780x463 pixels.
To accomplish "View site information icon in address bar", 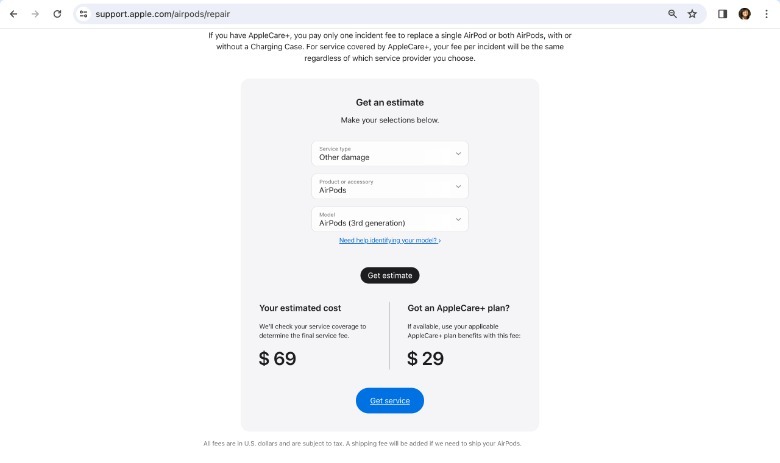I will pos(84,14).
